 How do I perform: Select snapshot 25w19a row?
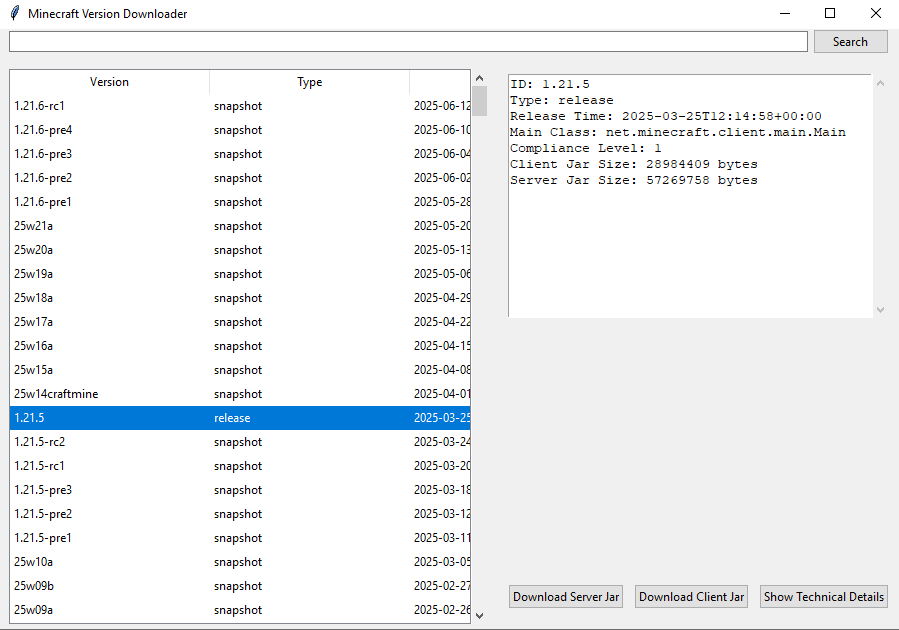click(240, 274)
